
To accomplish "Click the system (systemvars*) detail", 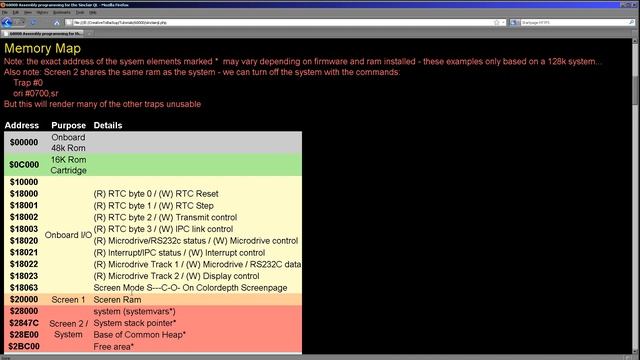I will pyautogui.click(x=134, y=311).
